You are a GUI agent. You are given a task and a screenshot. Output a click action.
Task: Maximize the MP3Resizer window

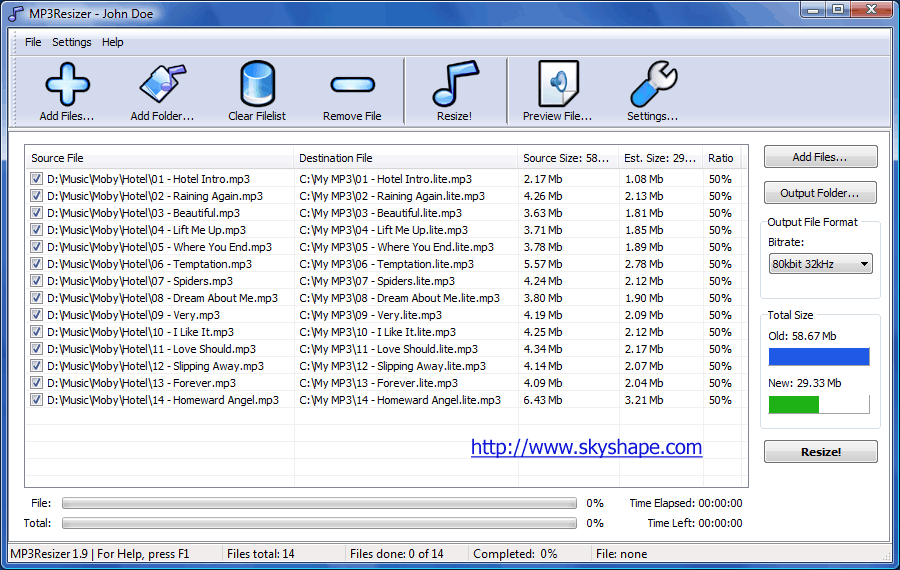pyautogui.click(x=838, y=9)
